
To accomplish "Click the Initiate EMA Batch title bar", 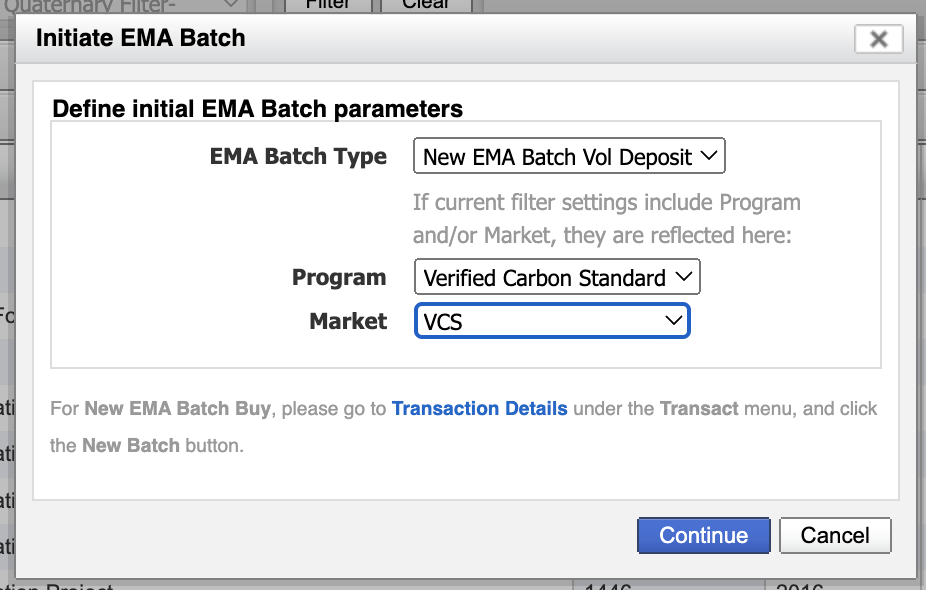I will pyautogui.click(x=140, y=38).
